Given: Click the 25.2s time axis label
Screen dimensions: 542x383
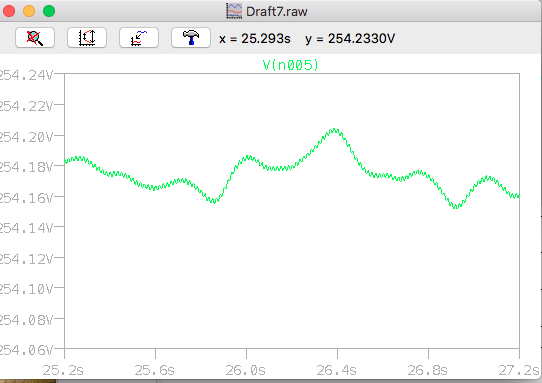Looking at the screenshot, I should click(63, 371).
